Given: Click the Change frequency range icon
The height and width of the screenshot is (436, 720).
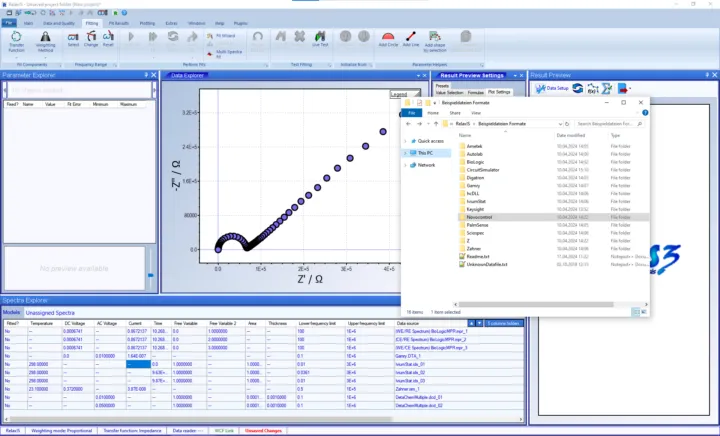Looking at the screenshot, I should point(91,39).
